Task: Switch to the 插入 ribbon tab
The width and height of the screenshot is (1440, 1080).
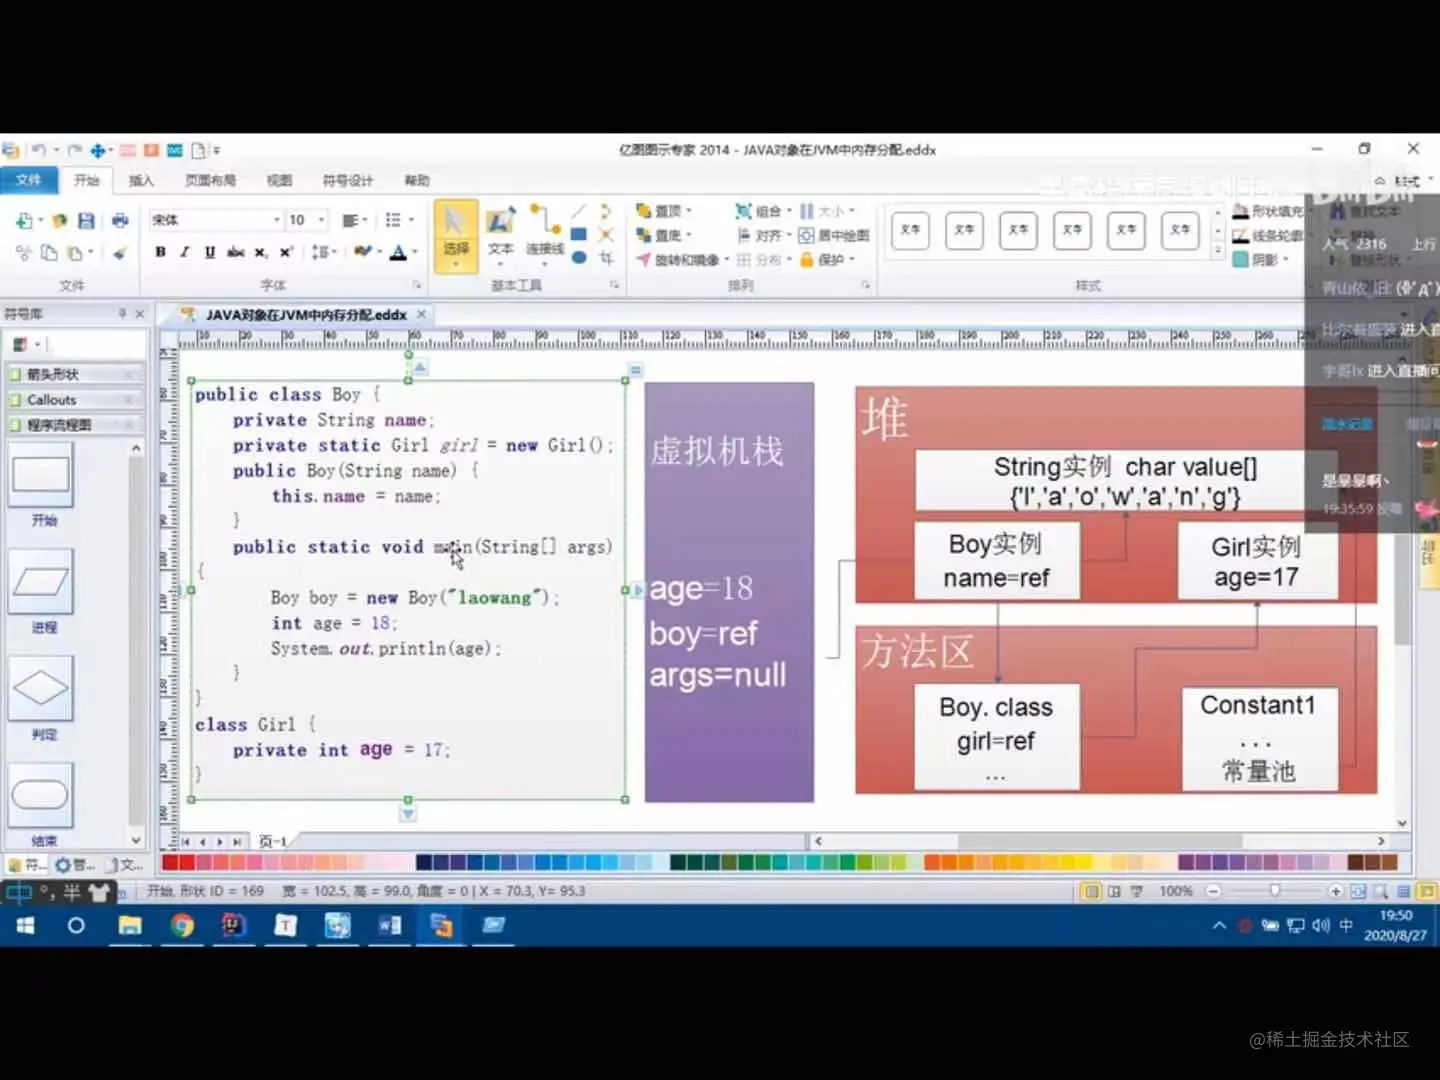Action: point(141,180)
